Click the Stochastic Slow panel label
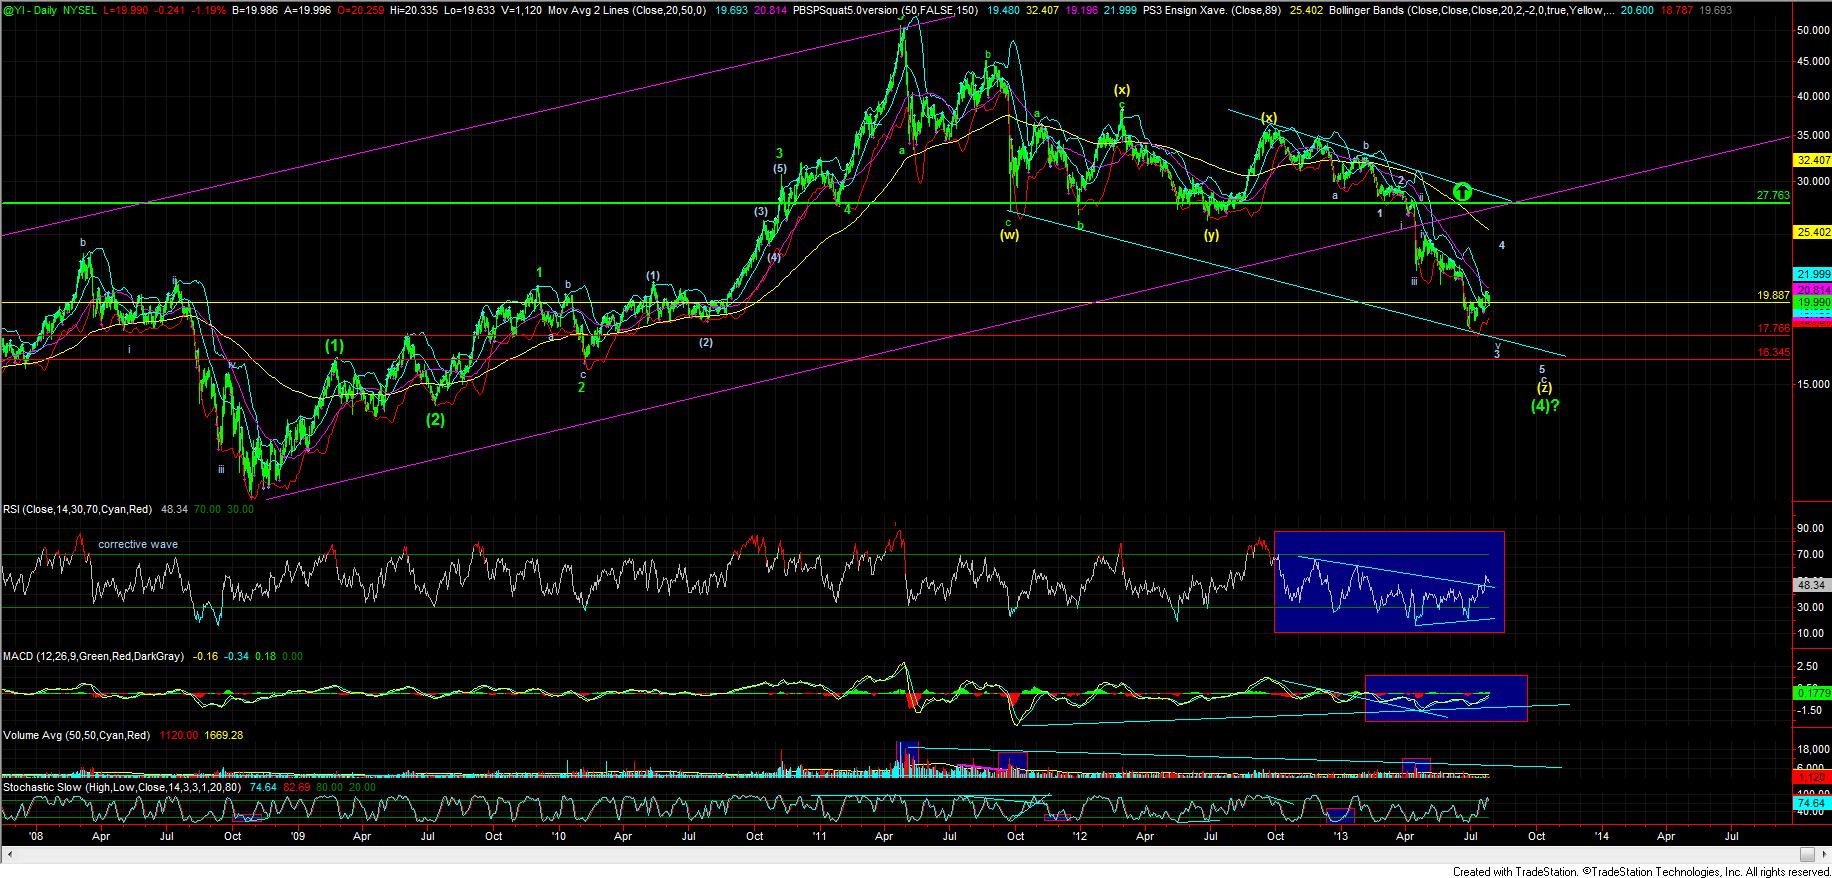Viewport: 1832px width, 878px height. [x=126, y=788]
